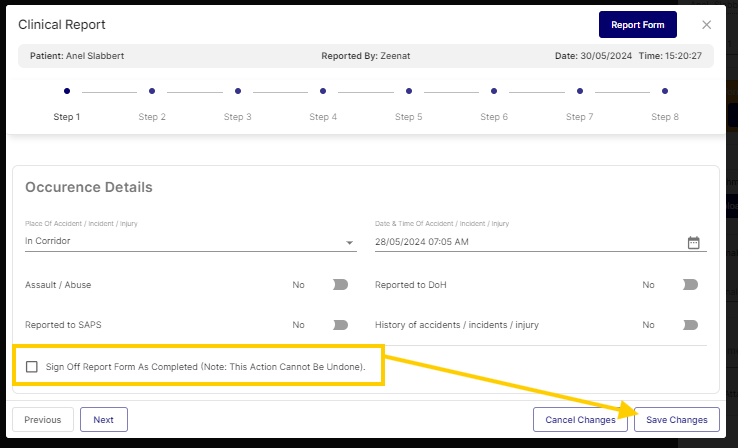Toggle the Assault / Abuse switch
The height and width of the screenshot is (448, 738).
point(340,285)
